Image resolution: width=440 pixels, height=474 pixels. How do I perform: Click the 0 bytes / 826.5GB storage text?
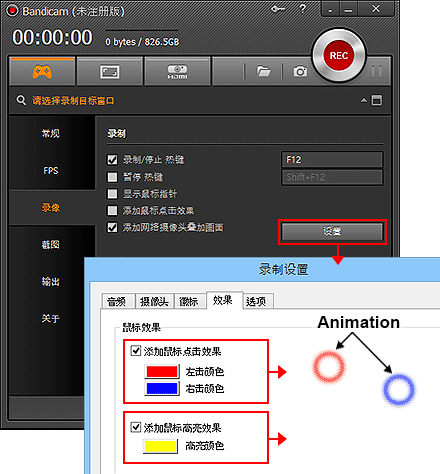click(142, 42)
